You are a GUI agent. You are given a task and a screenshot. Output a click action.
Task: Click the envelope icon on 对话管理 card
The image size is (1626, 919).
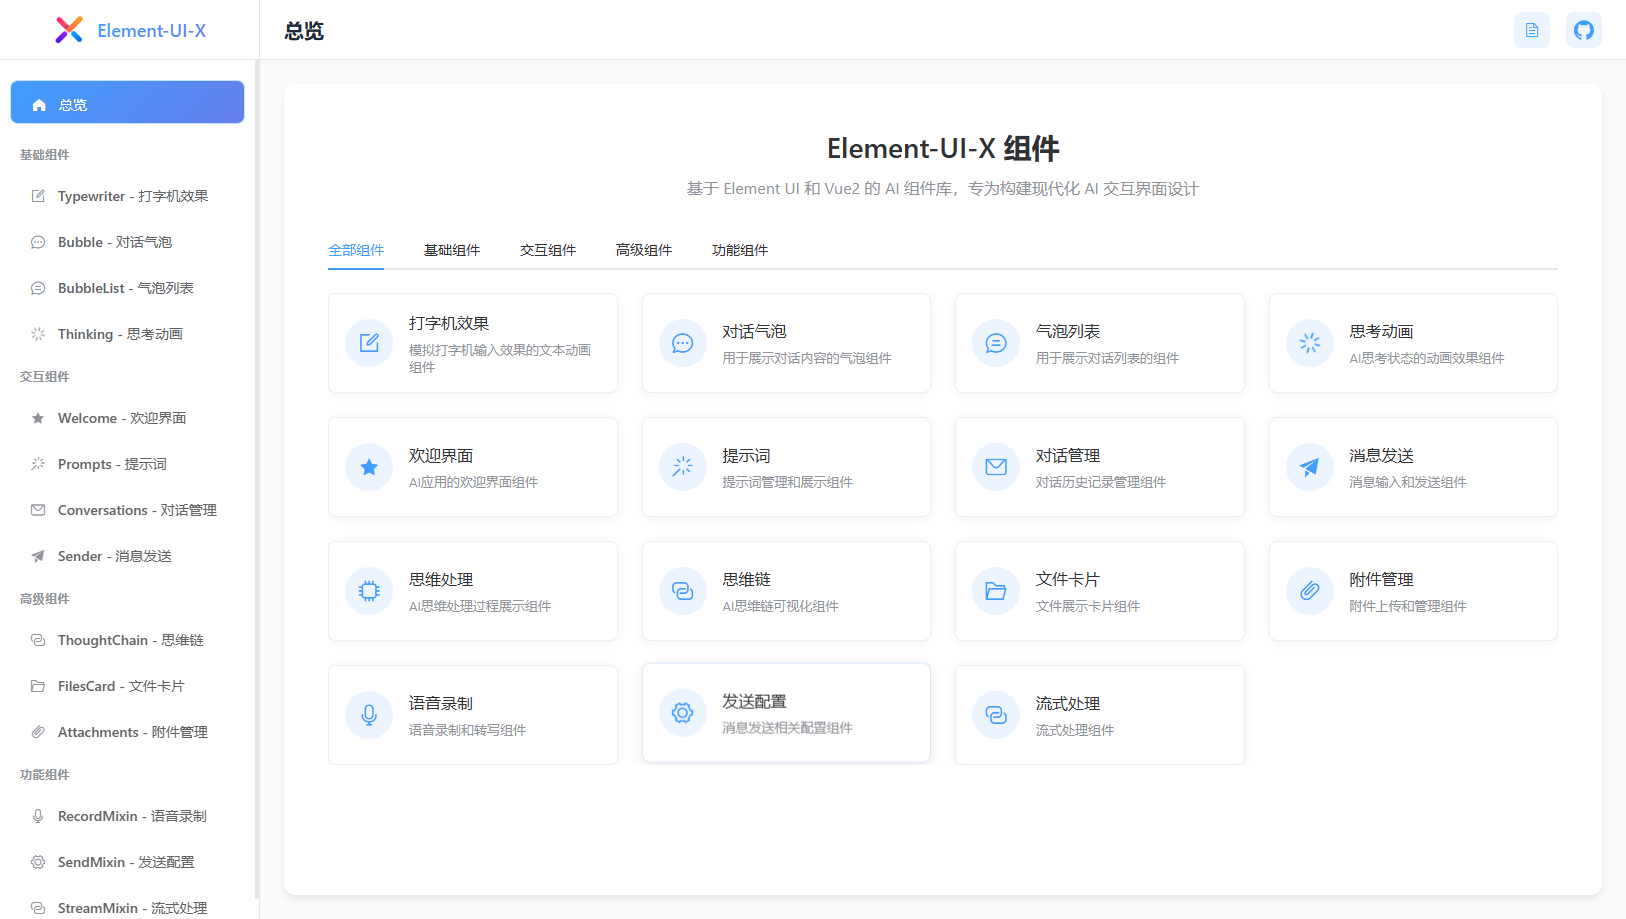pos(996,467)
